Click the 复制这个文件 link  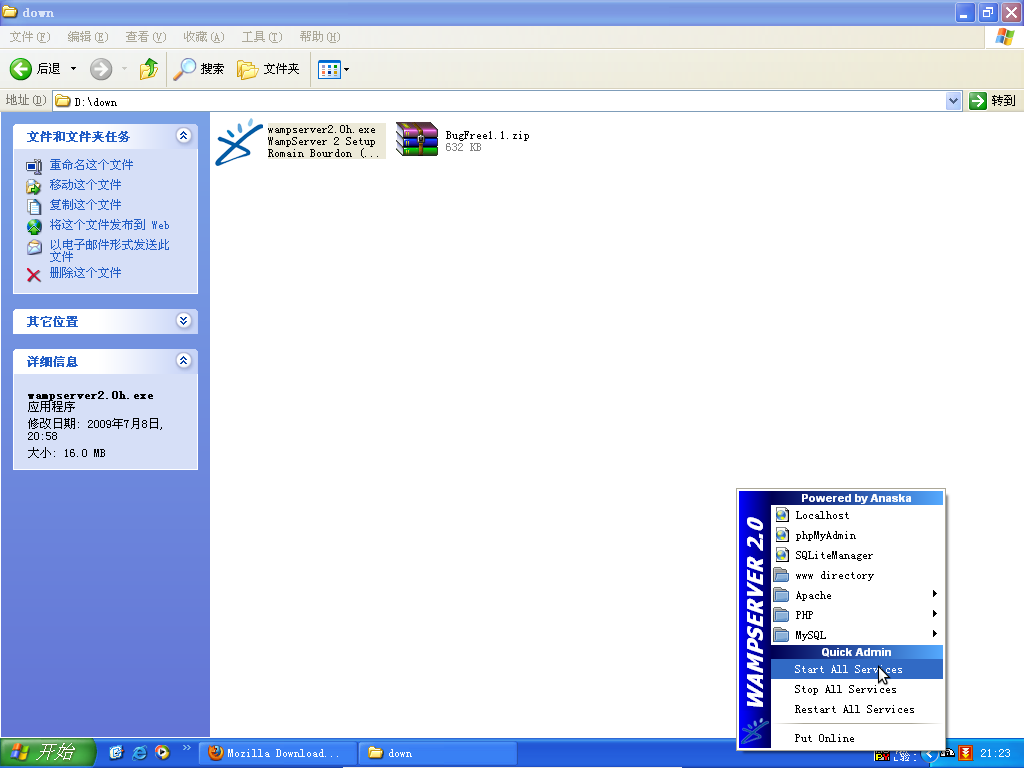click(86, 205)
